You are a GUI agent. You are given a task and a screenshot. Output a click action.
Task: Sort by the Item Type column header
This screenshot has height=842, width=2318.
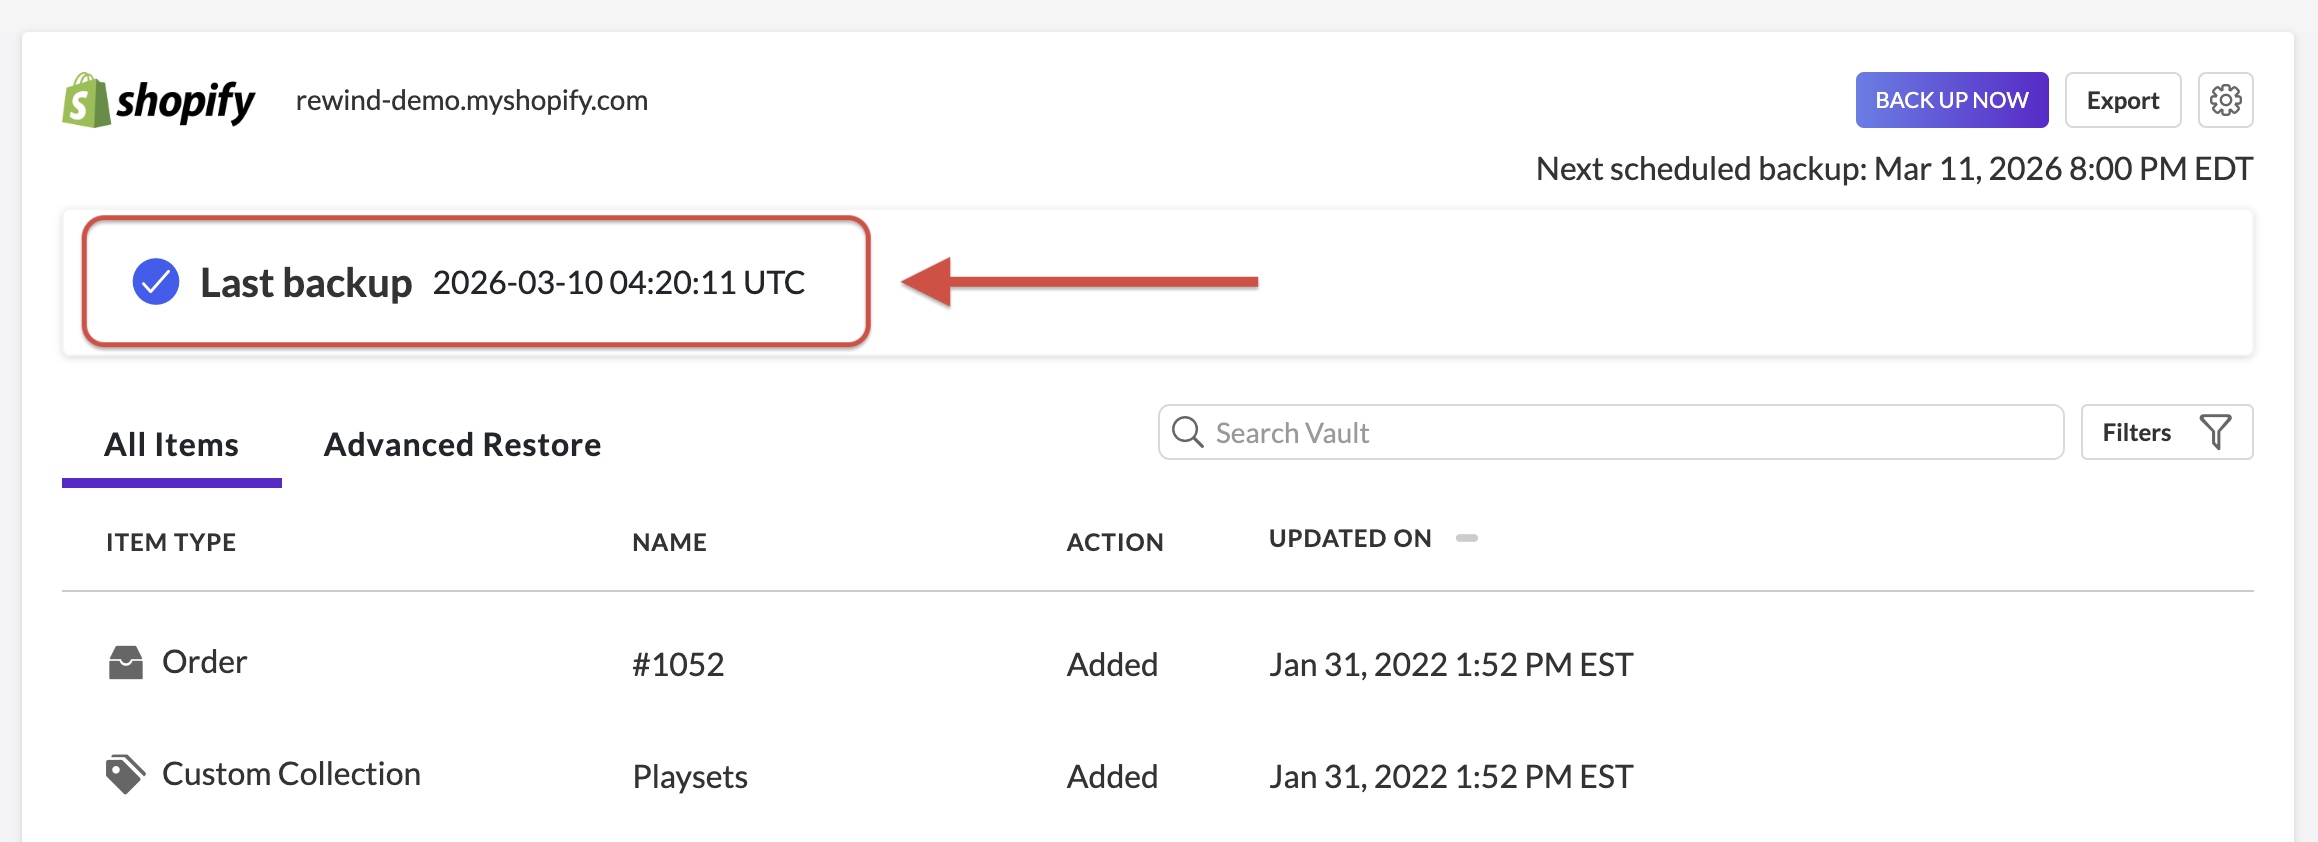pyautogui.click(x=171, y=542)
